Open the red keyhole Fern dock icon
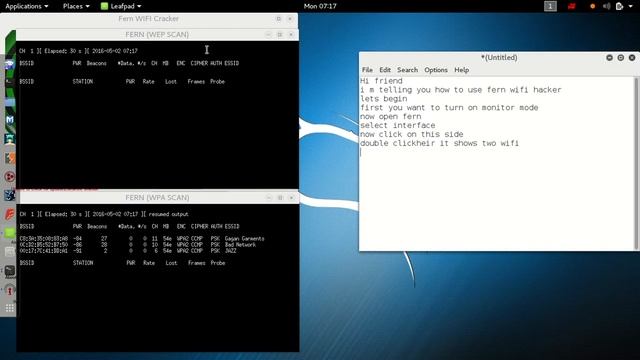 tap(10, 290)
